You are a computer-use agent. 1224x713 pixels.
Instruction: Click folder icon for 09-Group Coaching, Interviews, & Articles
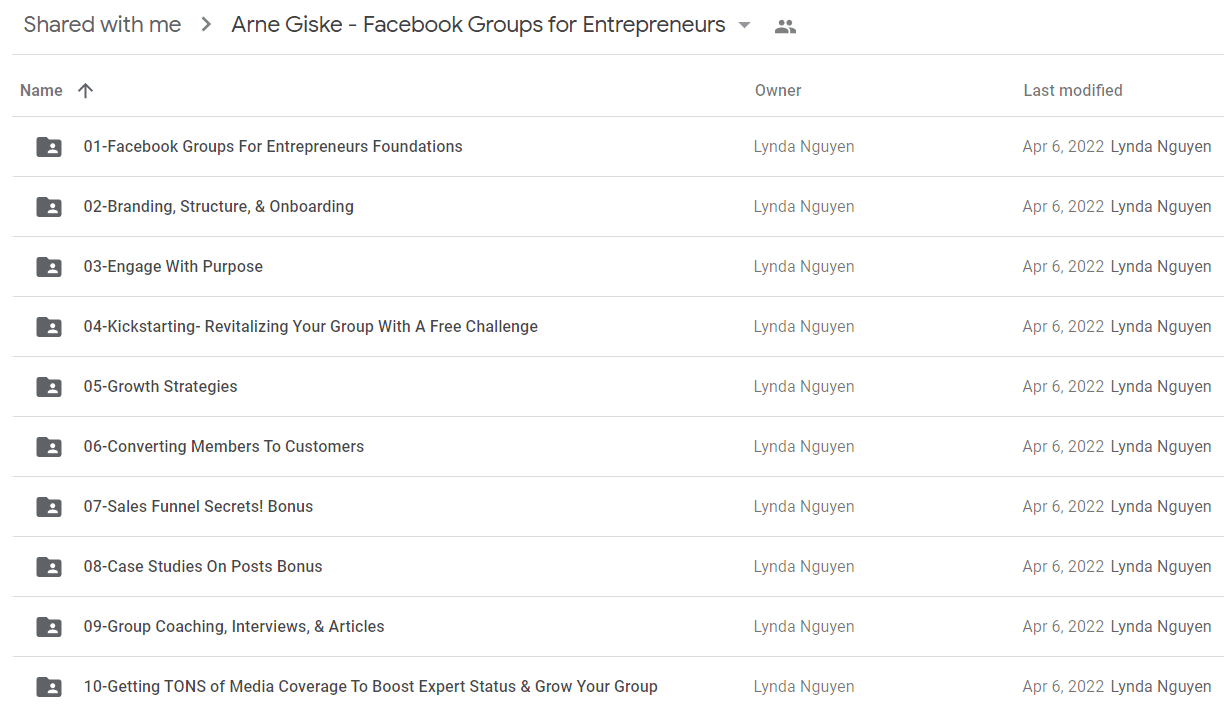tap(49, 627)
